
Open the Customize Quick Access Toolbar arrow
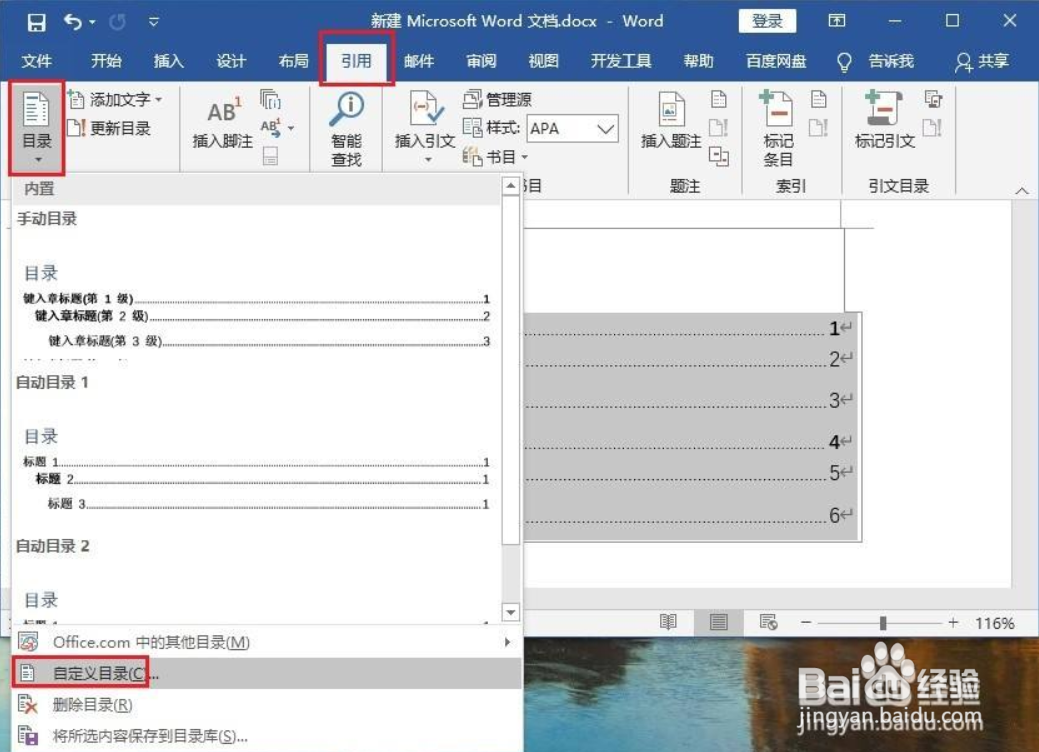tap(154, 23)
